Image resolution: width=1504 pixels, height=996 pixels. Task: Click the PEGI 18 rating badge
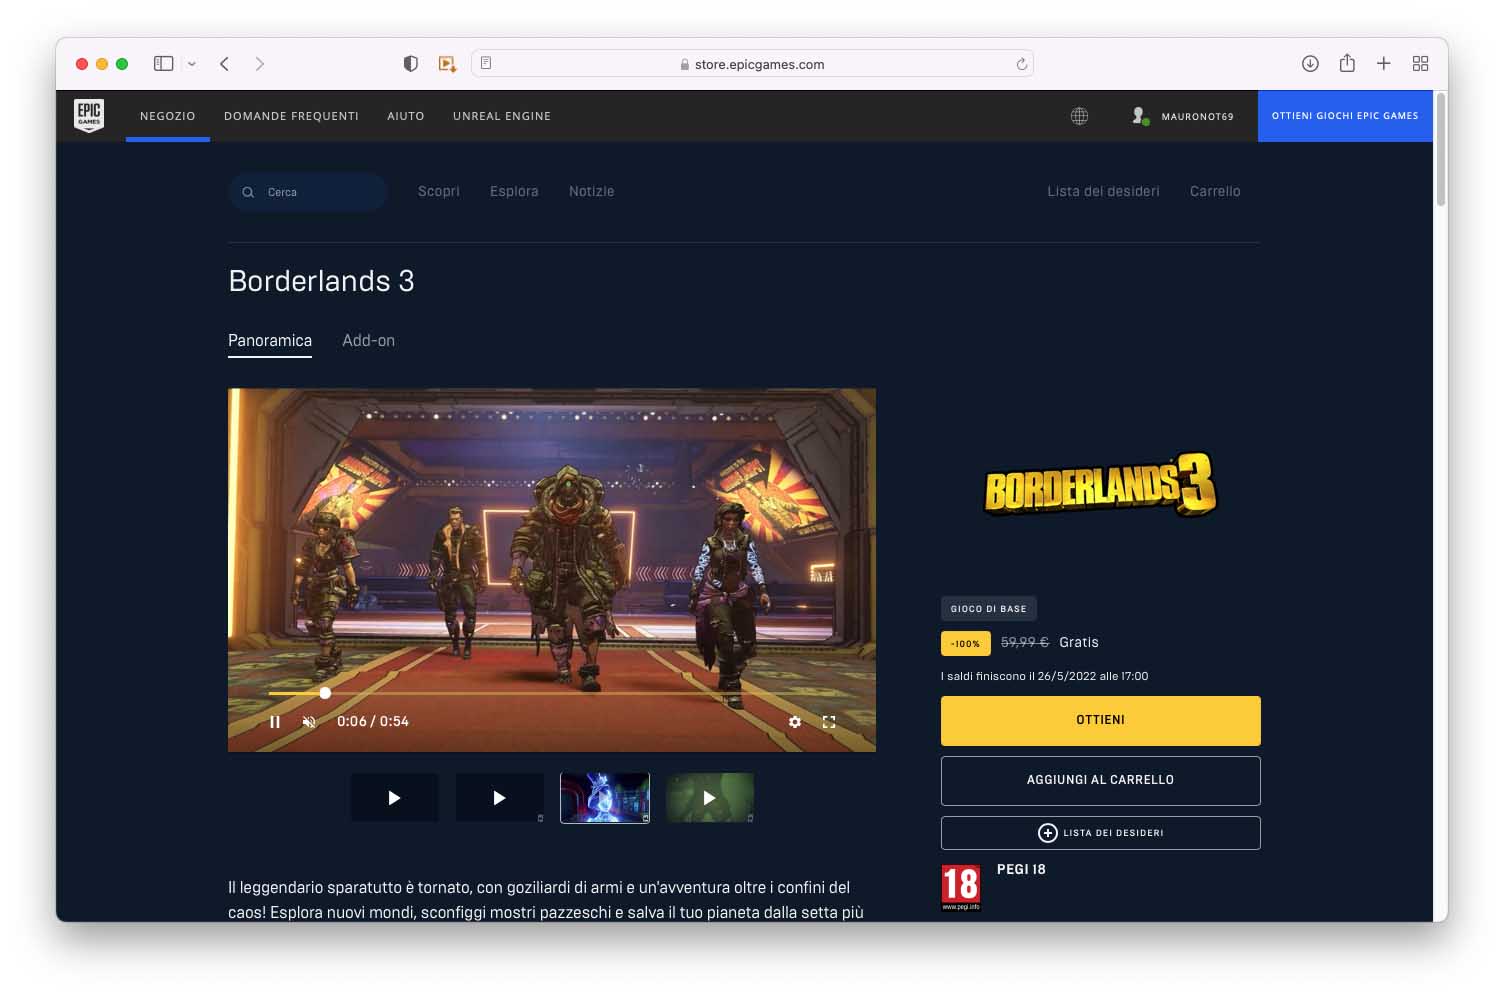coord(961,888)
